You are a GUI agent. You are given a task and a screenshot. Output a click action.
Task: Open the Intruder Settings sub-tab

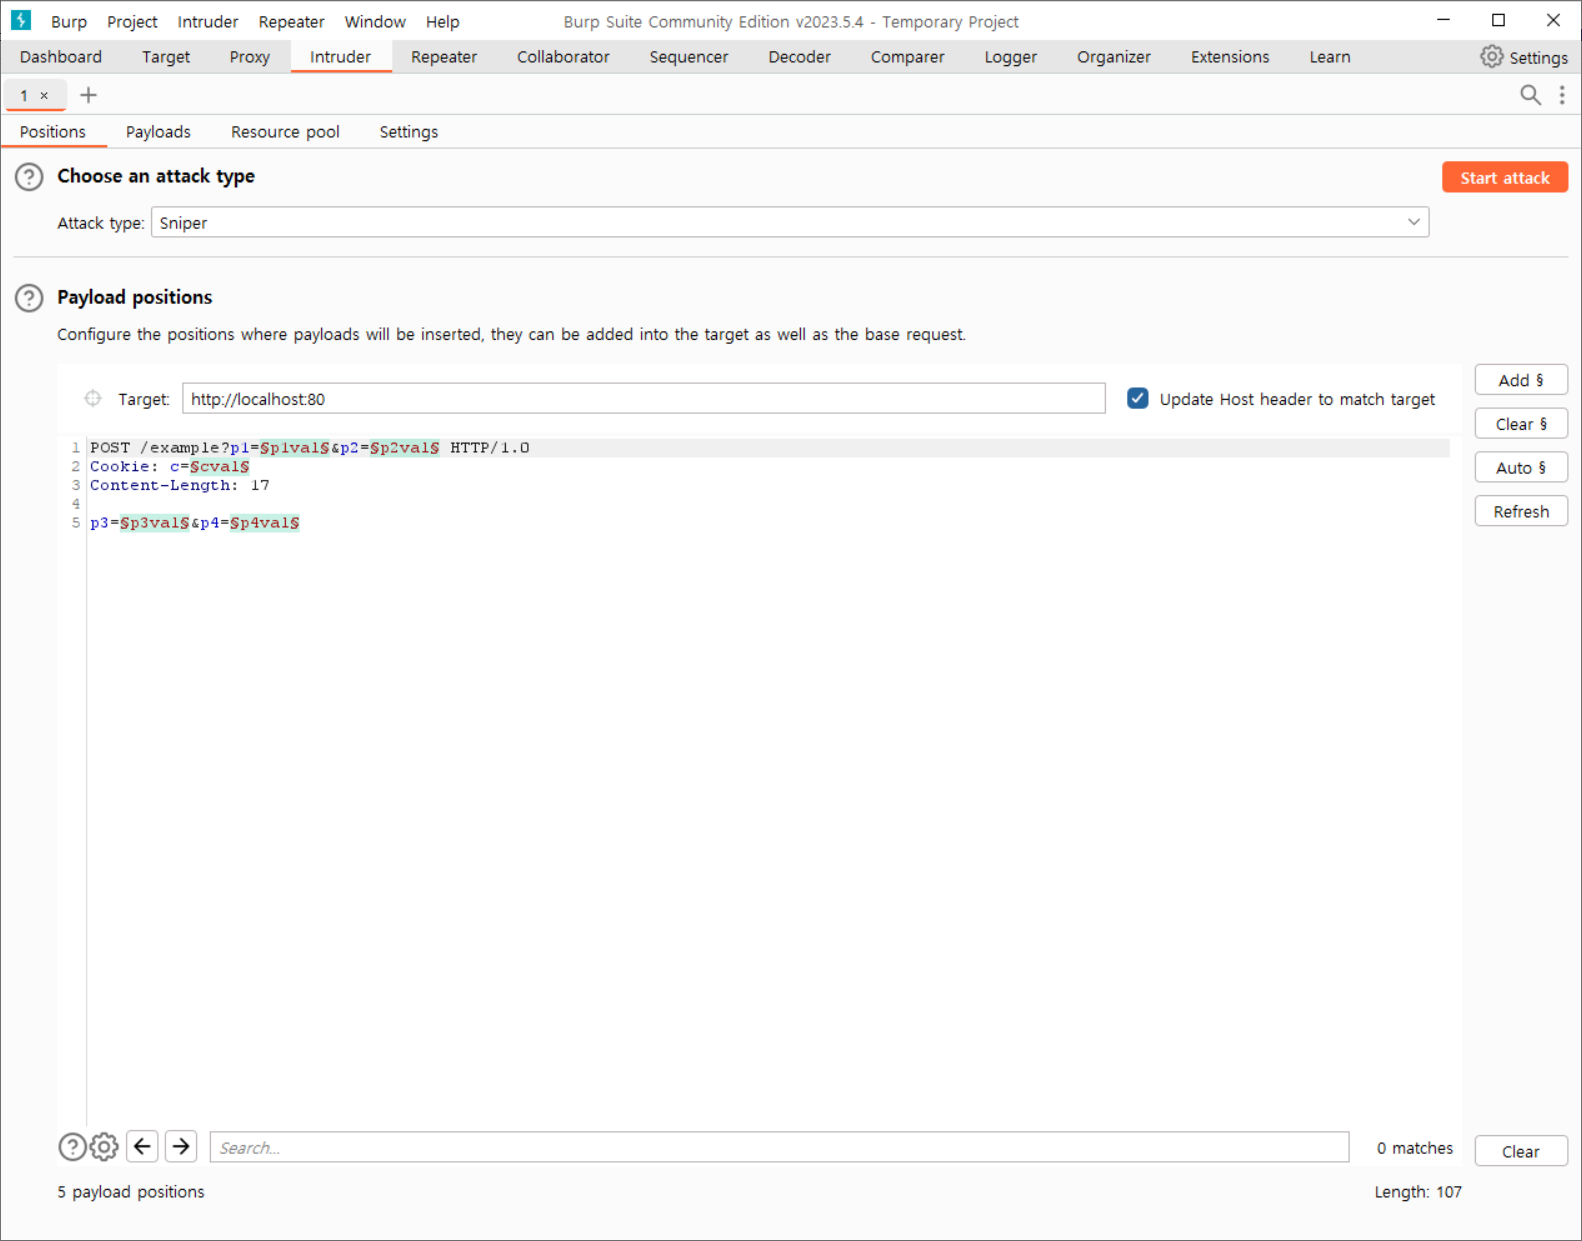[x=408, y=132]
